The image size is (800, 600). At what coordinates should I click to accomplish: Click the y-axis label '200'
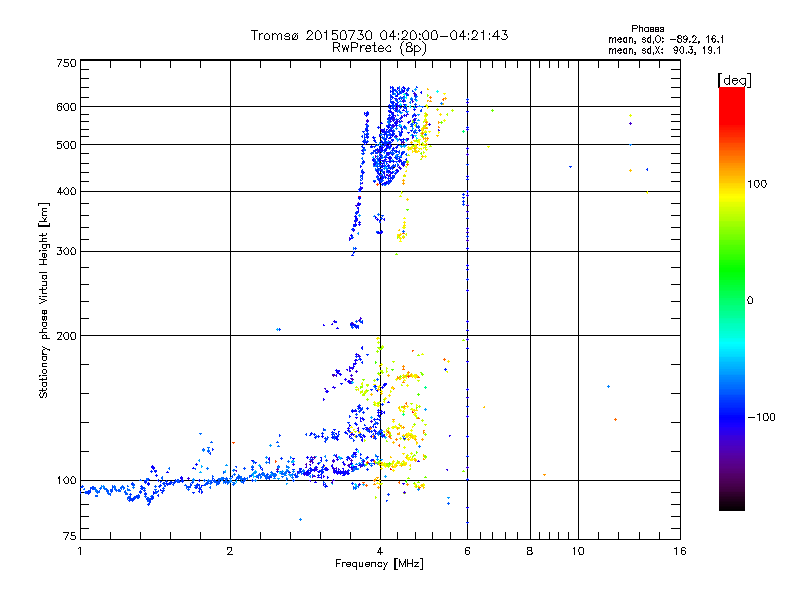66,336
